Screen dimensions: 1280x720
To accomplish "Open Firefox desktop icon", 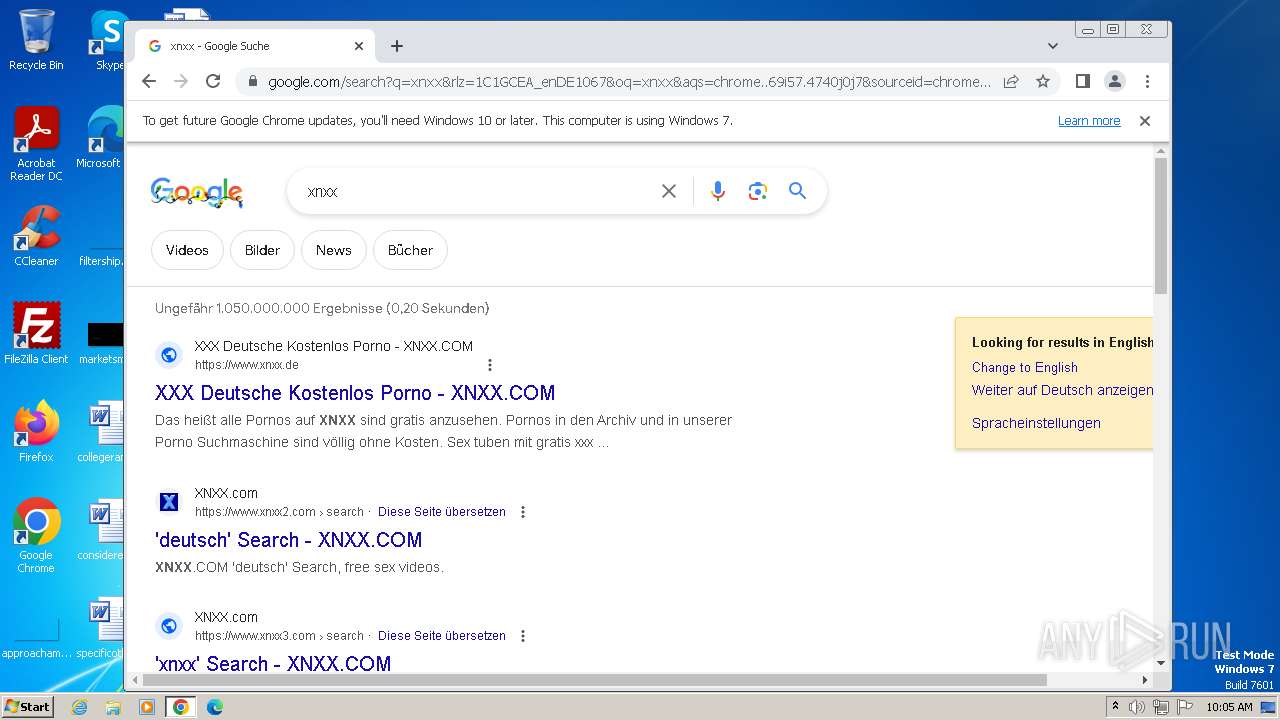I will [x=36, y=432].
